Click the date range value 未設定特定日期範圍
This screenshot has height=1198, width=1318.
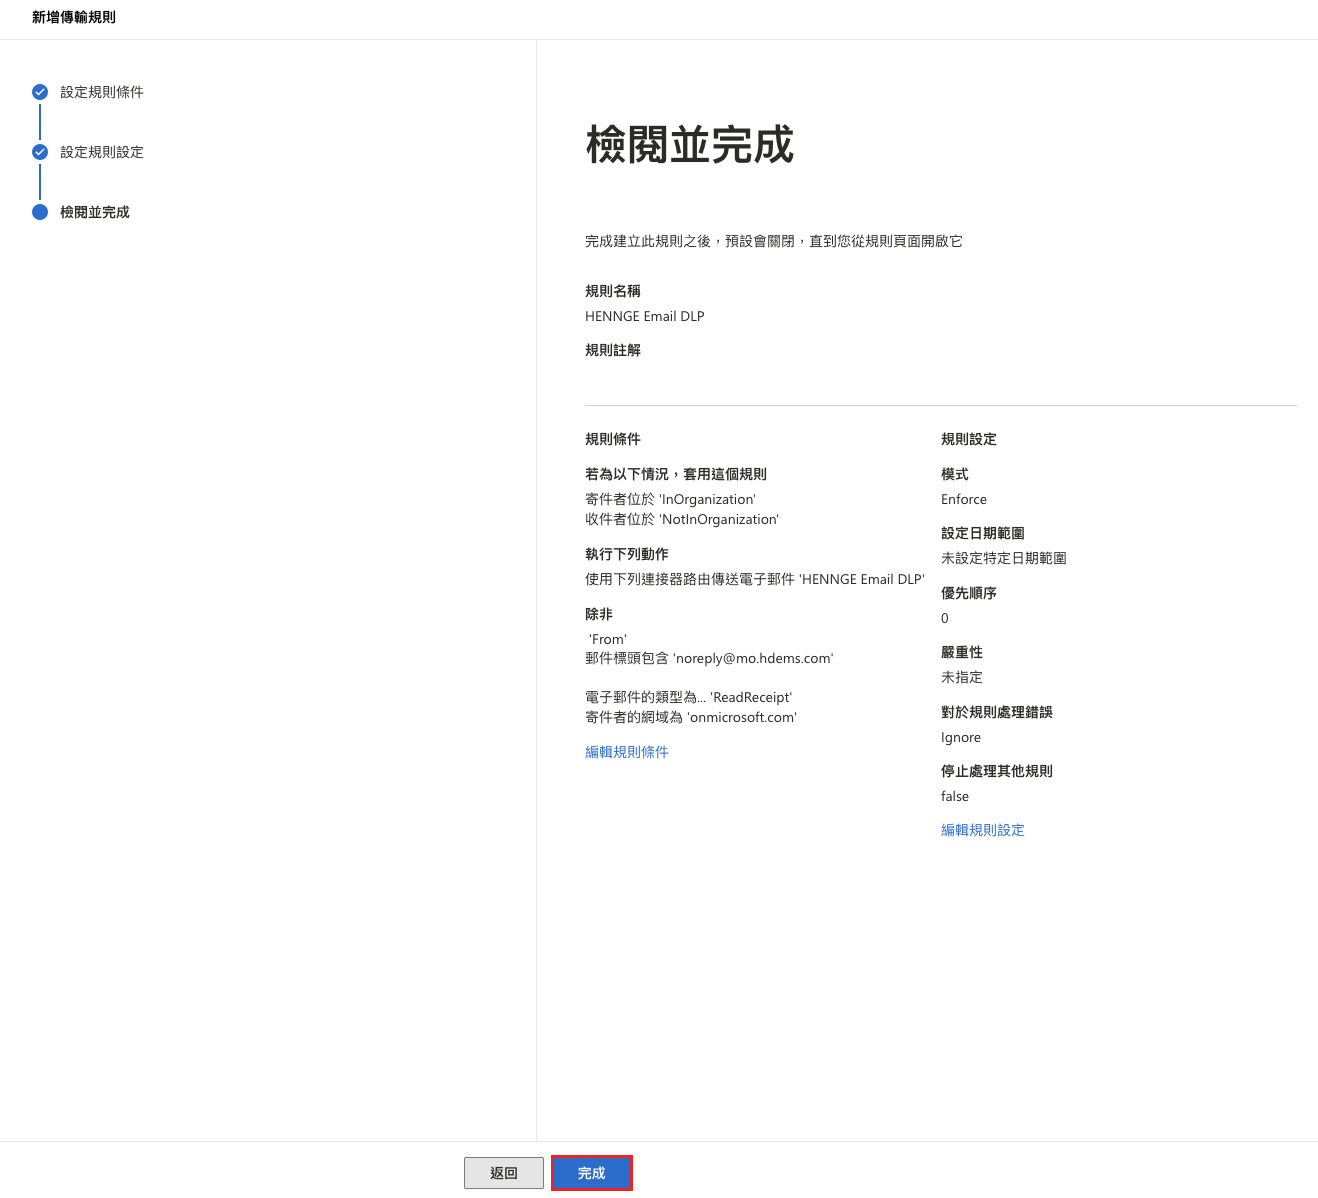[1004, 558]
